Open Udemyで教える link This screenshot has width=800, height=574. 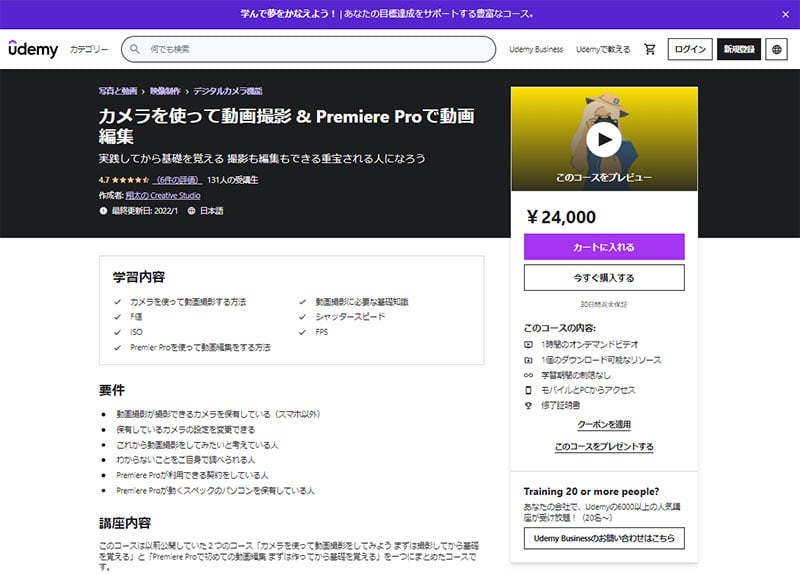[603, 49]
